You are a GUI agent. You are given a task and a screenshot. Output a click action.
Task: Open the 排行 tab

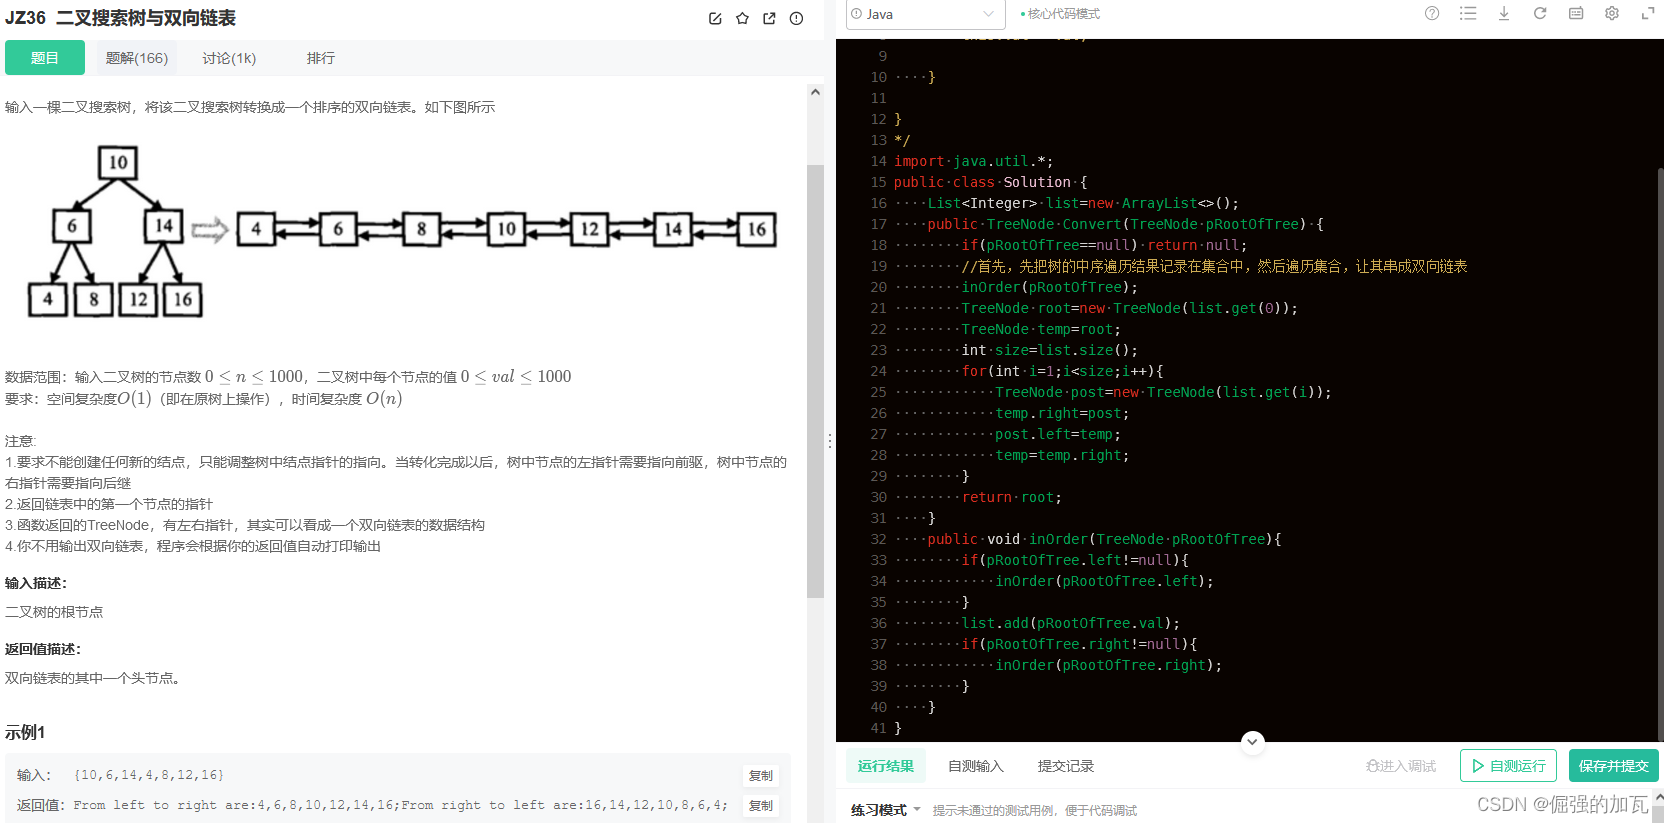tap(321, 58)
